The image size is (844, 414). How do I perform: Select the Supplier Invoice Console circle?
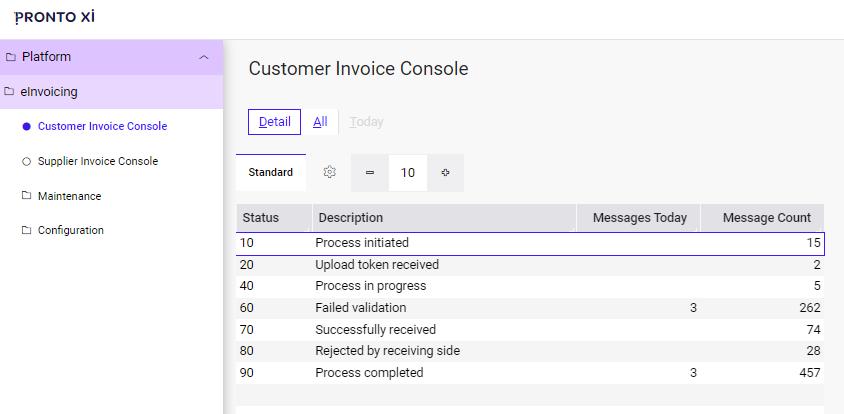tap(27, 161)
